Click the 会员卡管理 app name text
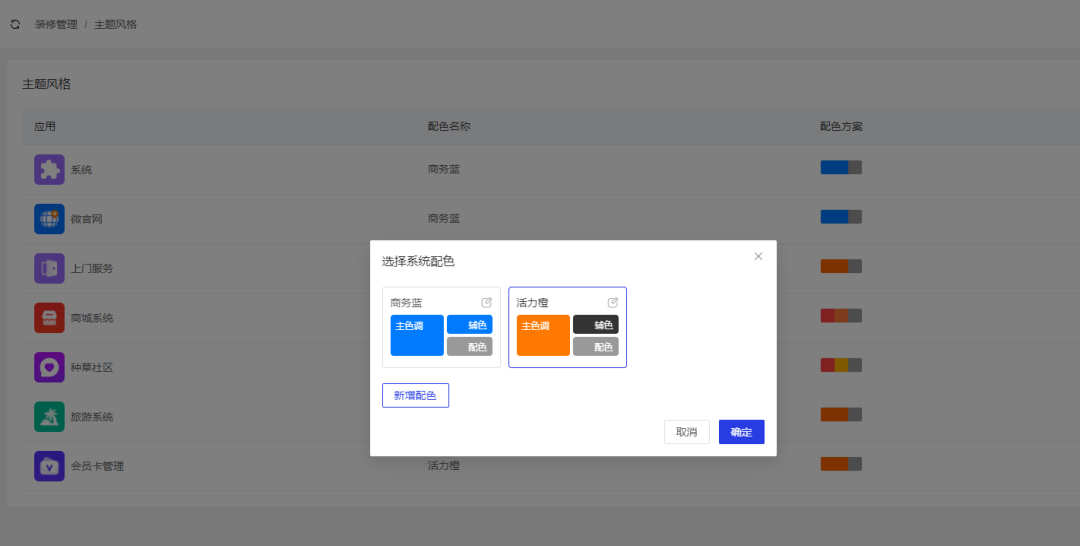The image size is (1080, 546). [98, 466]
